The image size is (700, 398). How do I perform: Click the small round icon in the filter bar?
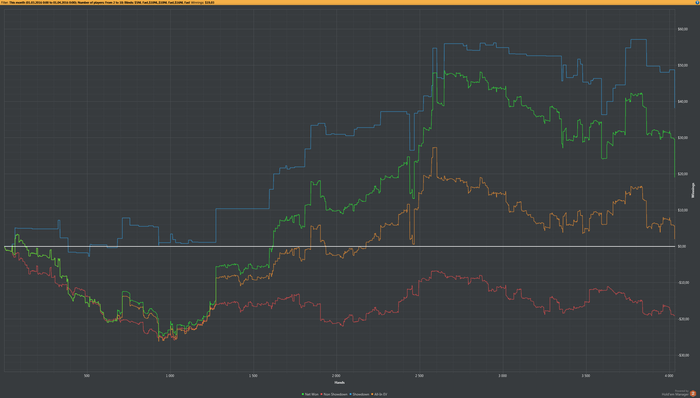coord(697,2)
